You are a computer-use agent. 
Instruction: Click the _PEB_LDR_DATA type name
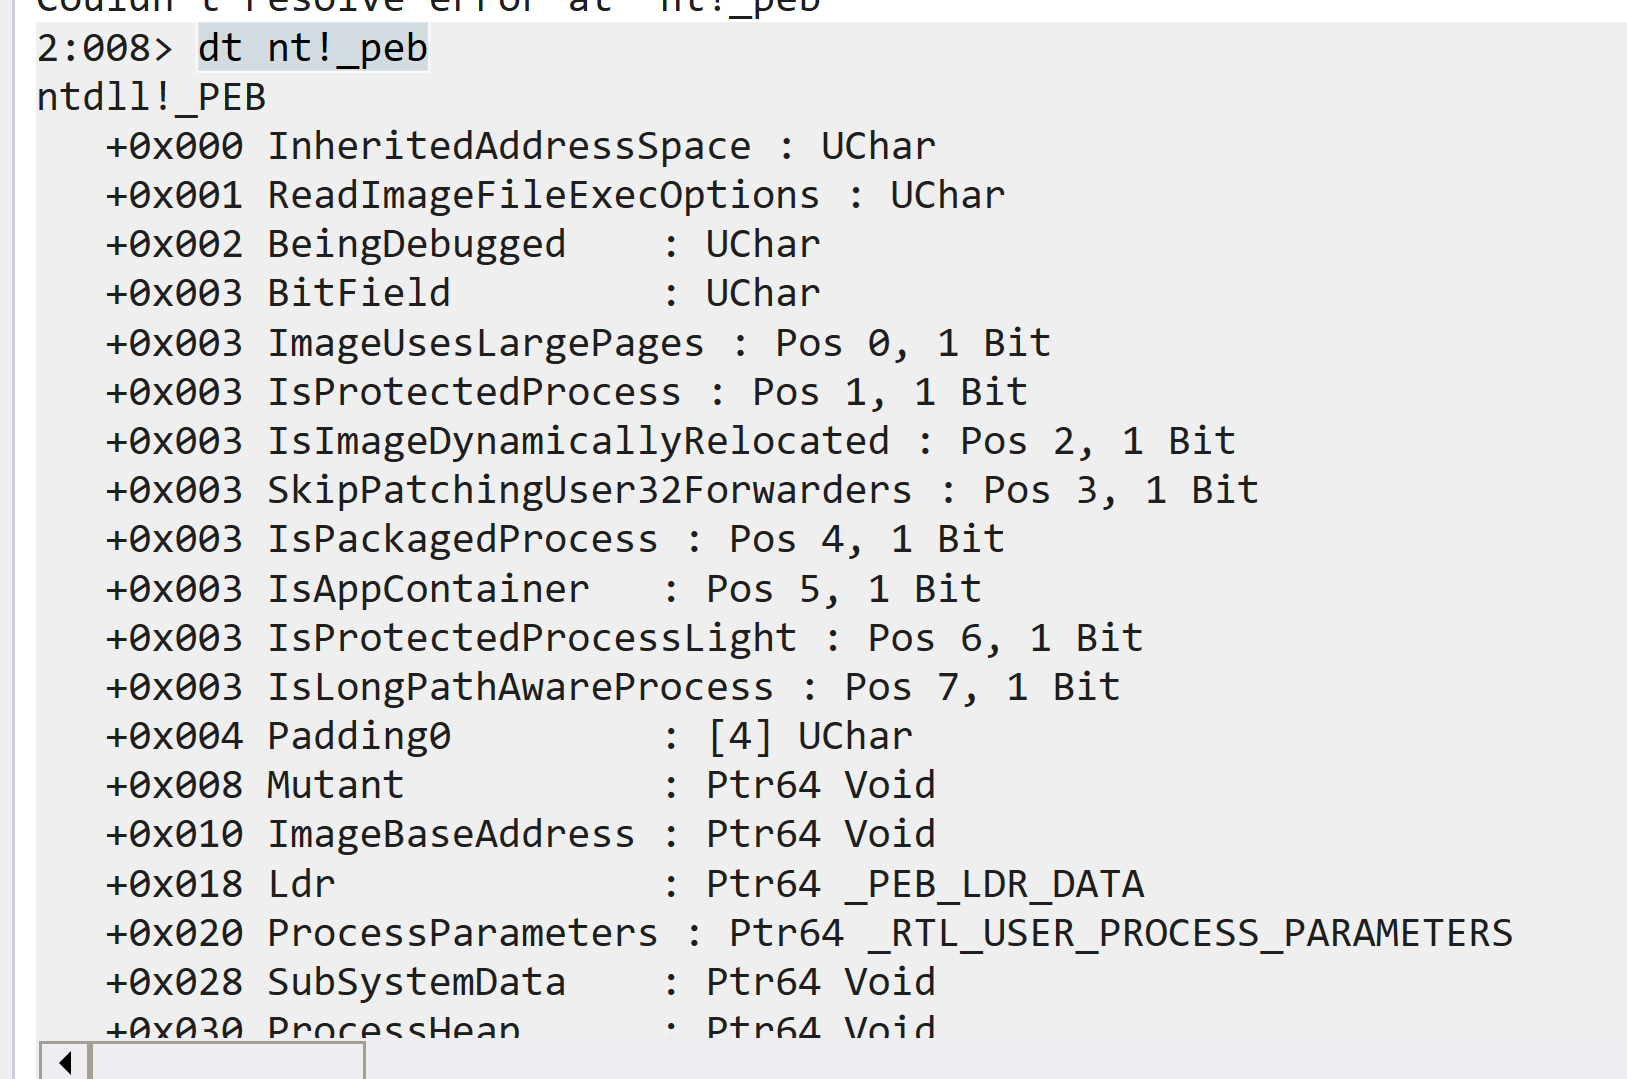(x=994, y=884)
